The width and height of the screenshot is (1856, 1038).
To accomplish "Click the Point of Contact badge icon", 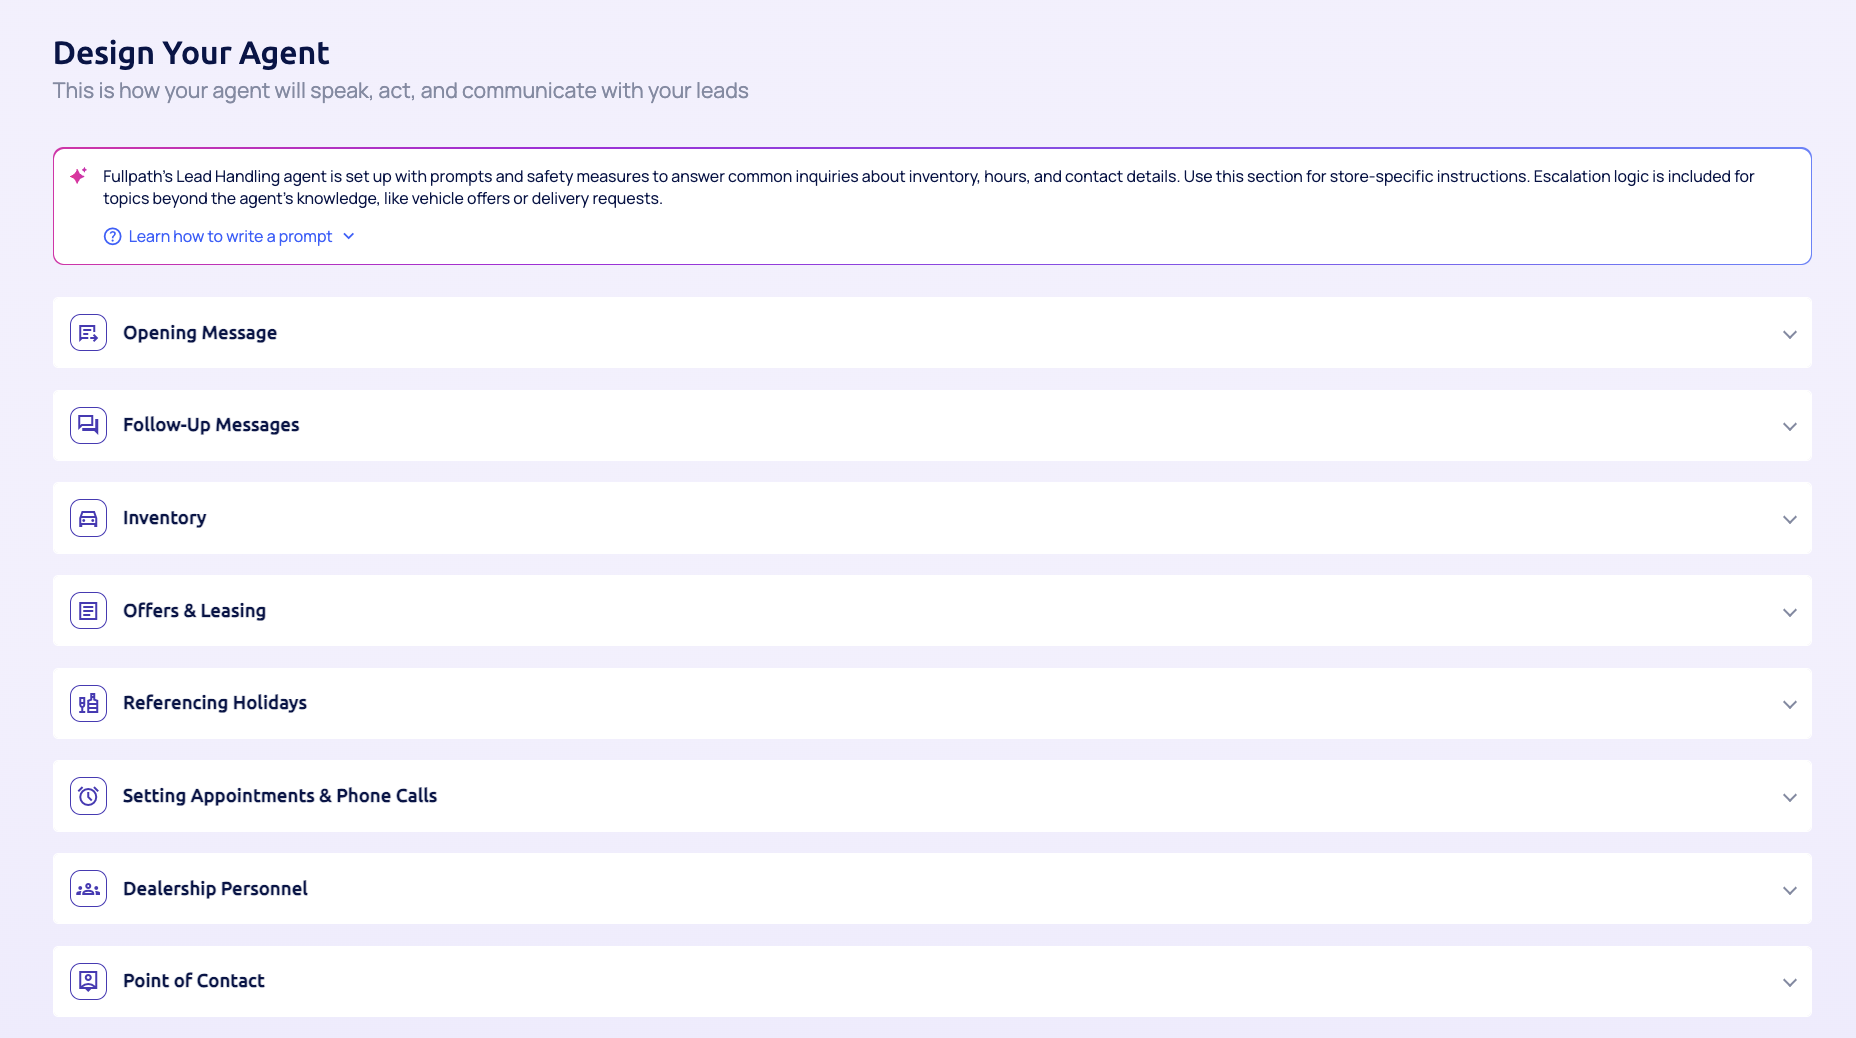I will (88, 981).
